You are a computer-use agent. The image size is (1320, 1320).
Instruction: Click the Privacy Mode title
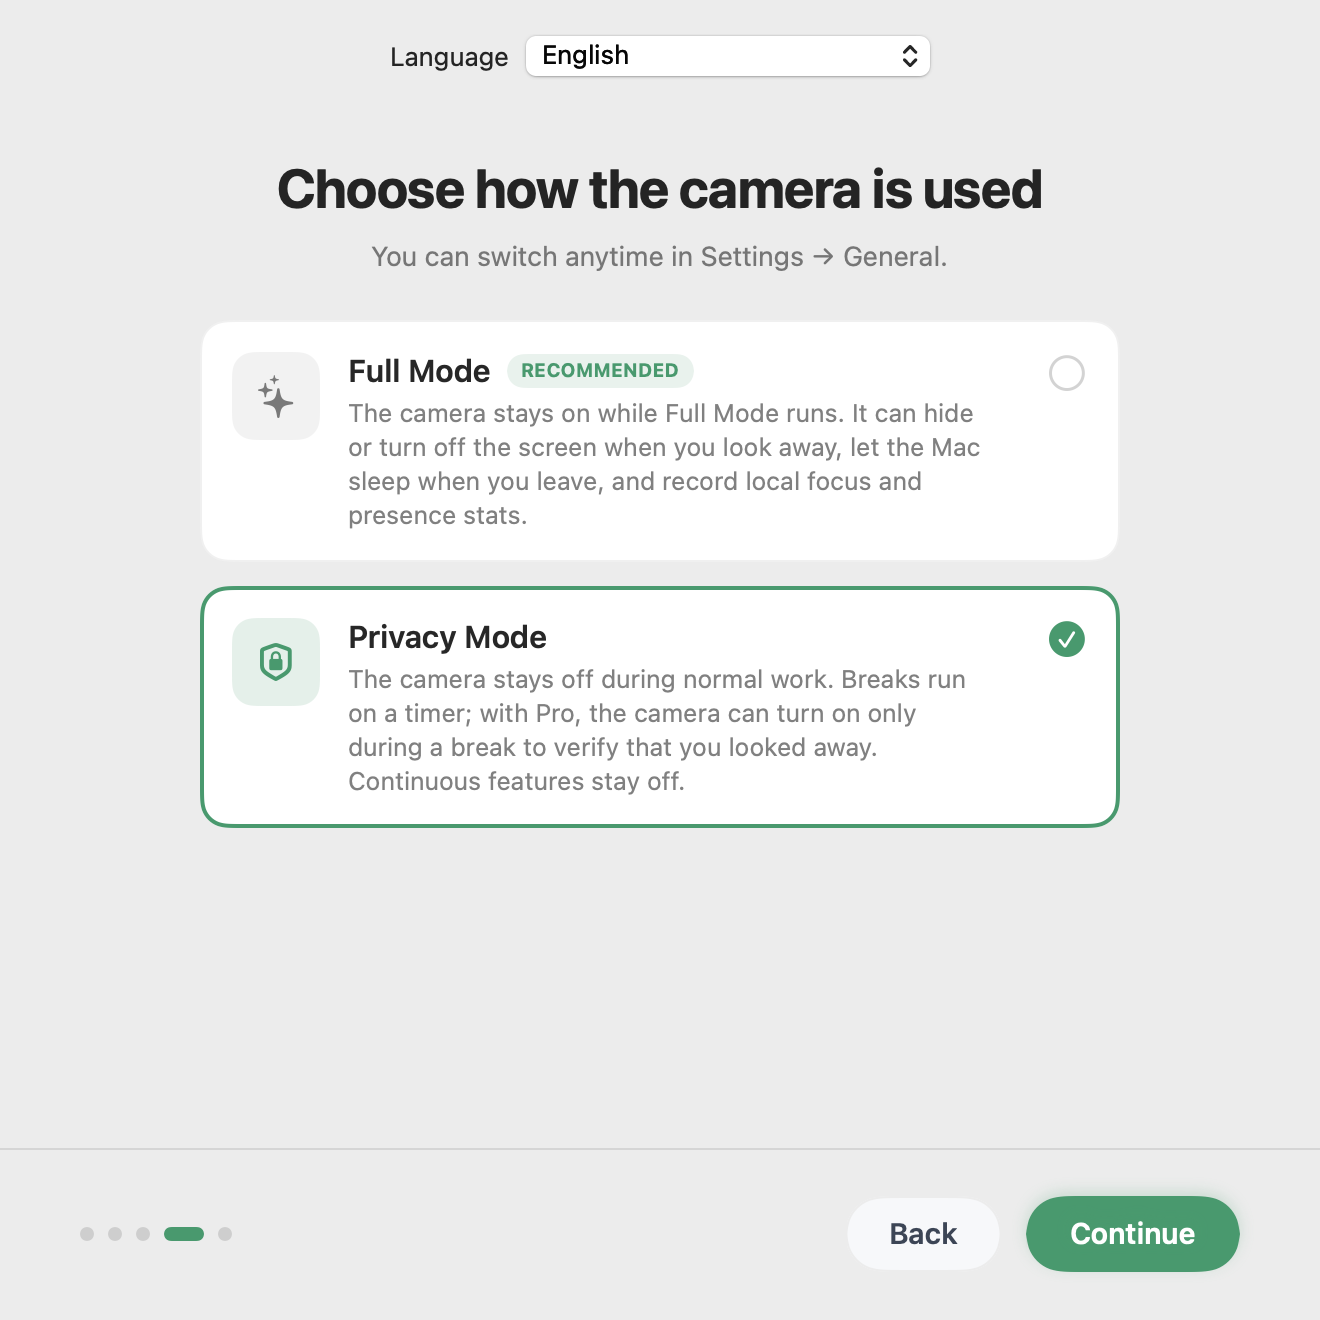(447, 637)
